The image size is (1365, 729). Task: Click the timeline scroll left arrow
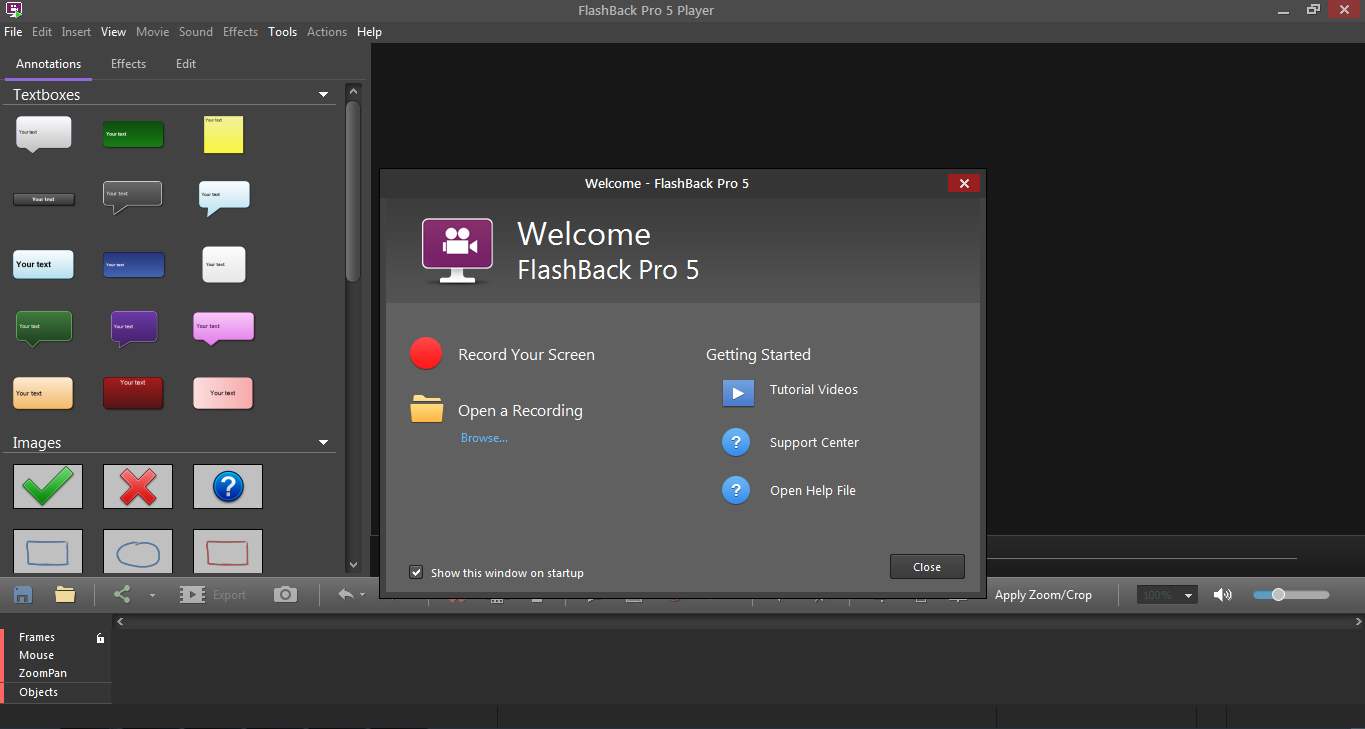click(121, 621)
